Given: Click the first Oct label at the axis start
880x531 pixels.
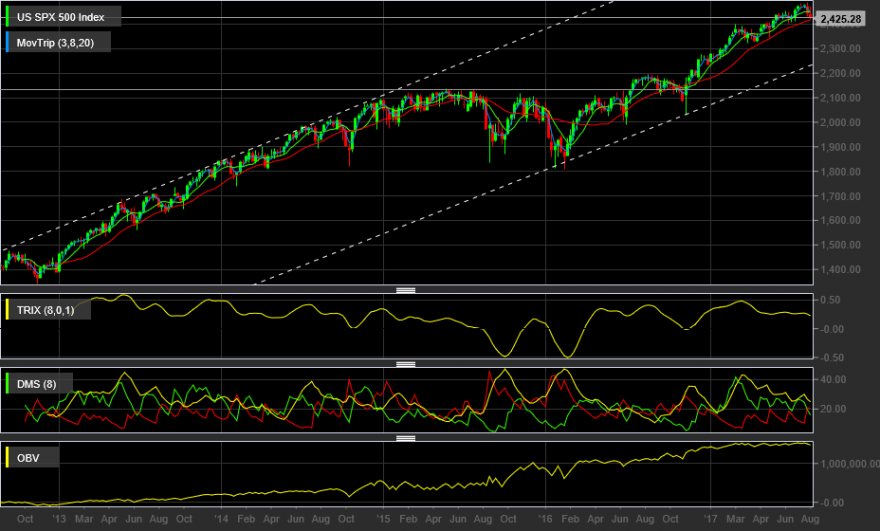Looking at the screenshot, I should [x=25, y=519].
